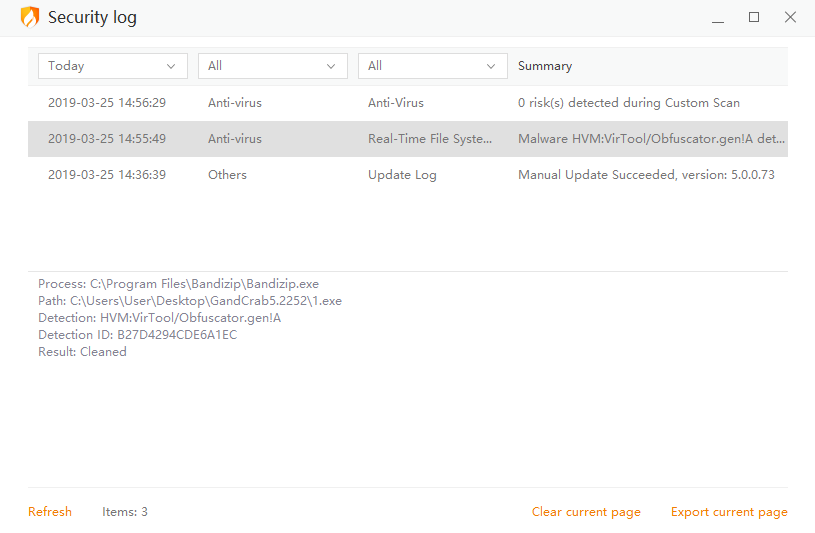The image size is (815, 533).
Task: Close the Security log window
Action: [790, 18]
